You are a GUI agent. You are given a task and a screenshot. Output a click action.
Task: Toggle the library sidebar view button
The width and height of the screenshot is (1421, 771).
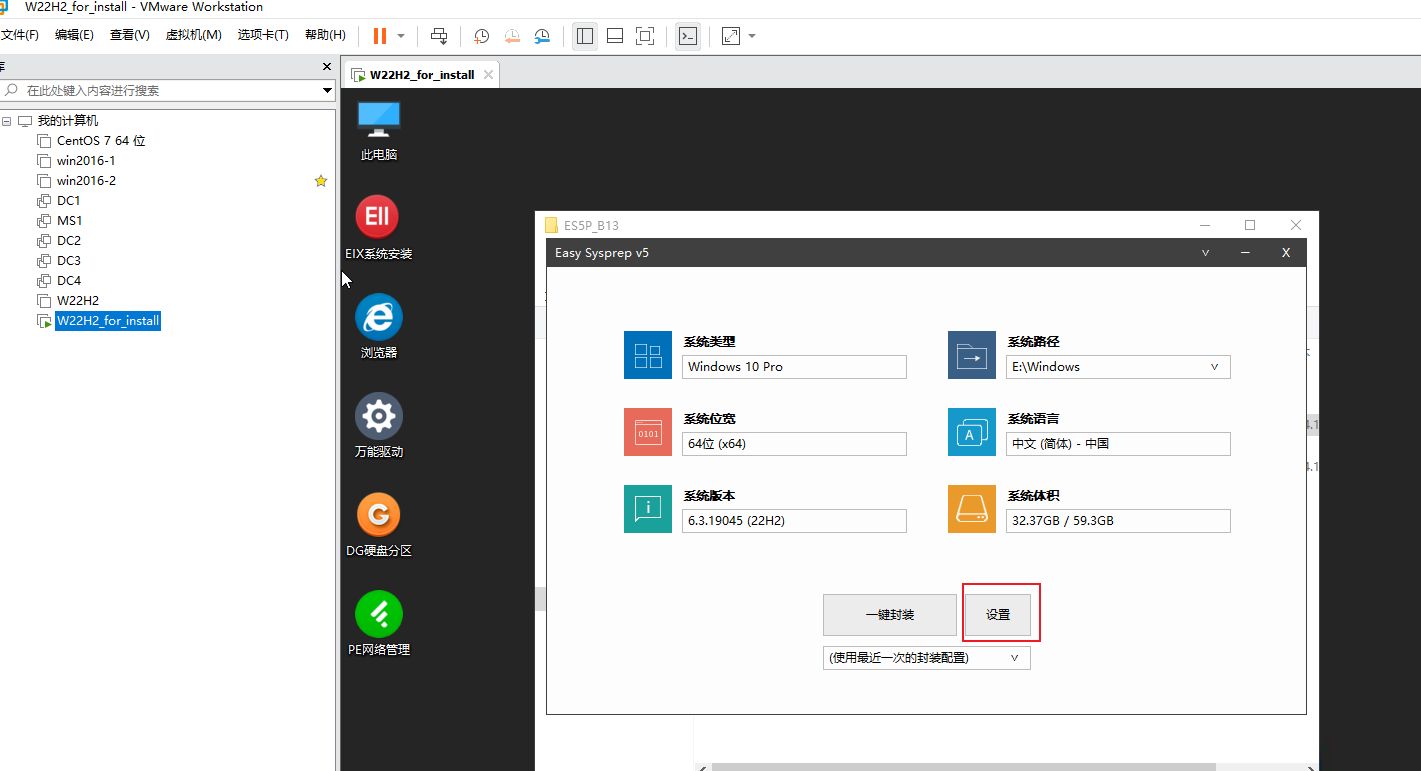[585, 36]
